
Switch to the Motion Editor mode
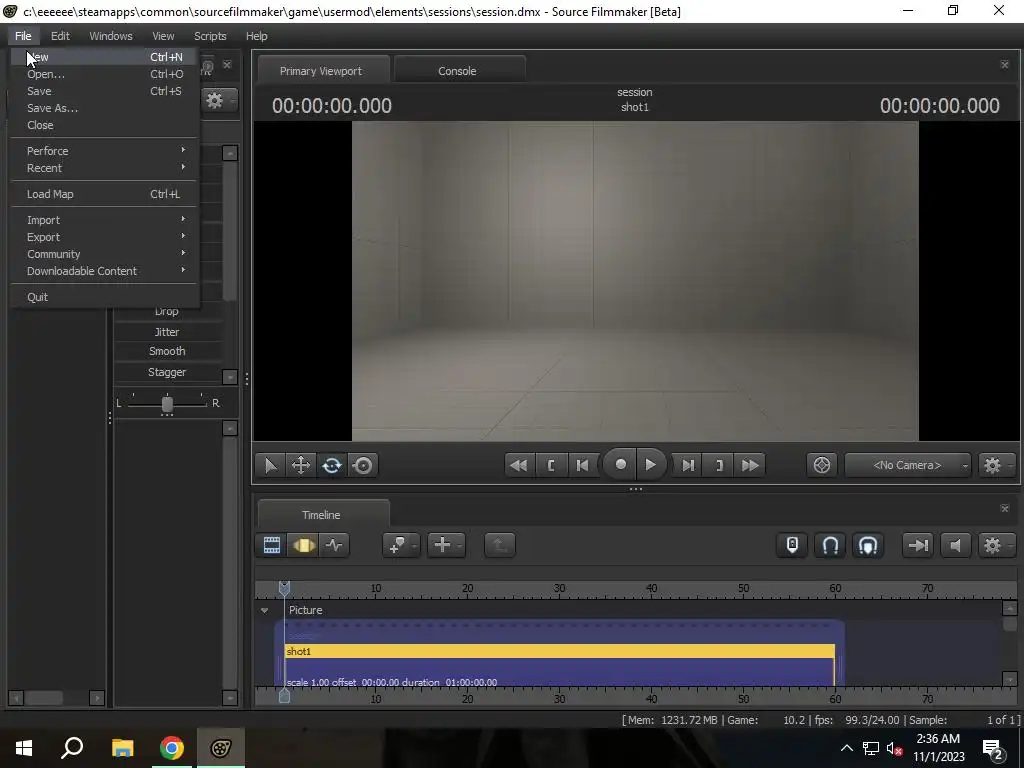click(x=303, y=545)
